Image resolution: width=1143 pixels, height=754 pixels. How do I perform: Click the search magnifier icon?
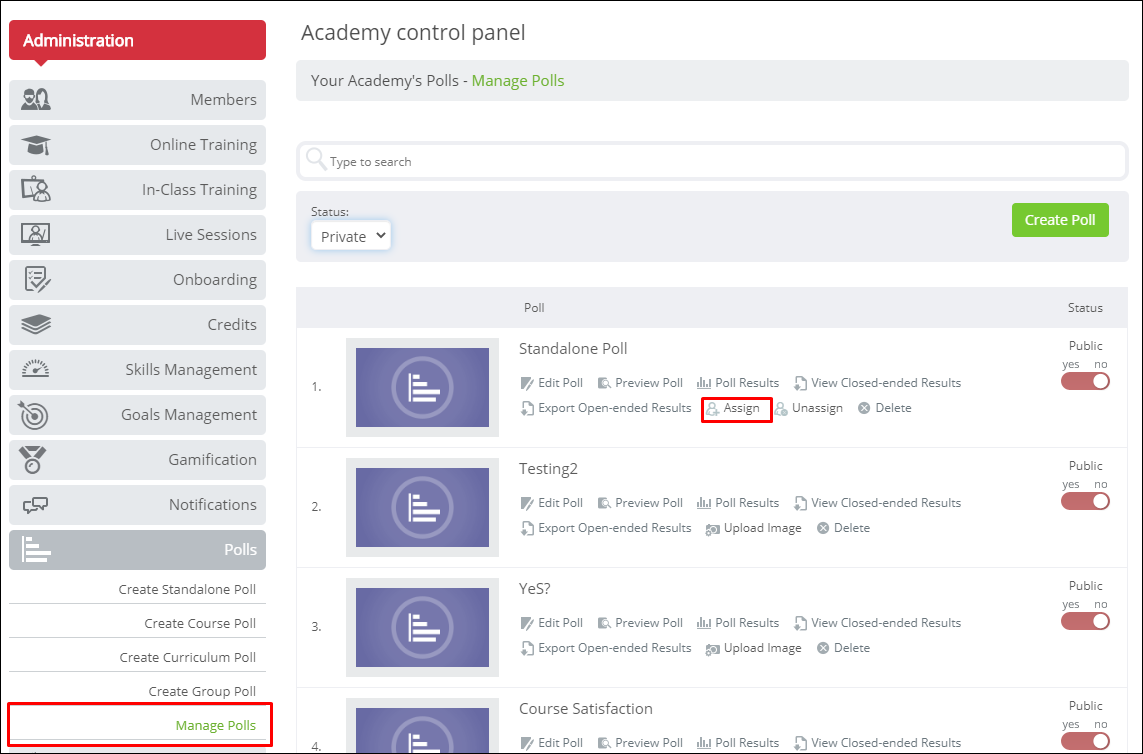coord(316,159)
